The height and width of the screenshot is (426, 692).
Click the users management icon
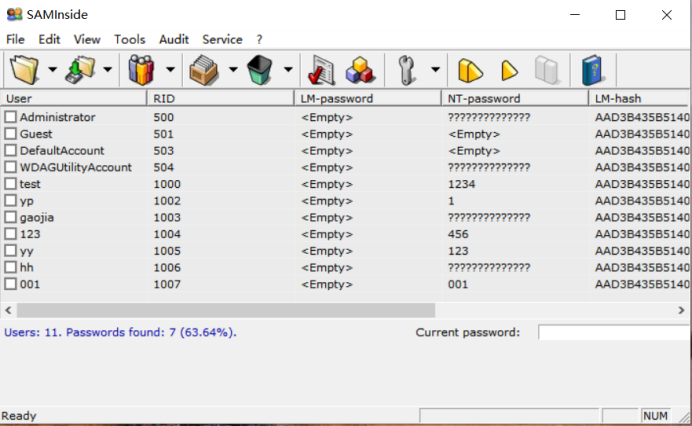[141, 70]
